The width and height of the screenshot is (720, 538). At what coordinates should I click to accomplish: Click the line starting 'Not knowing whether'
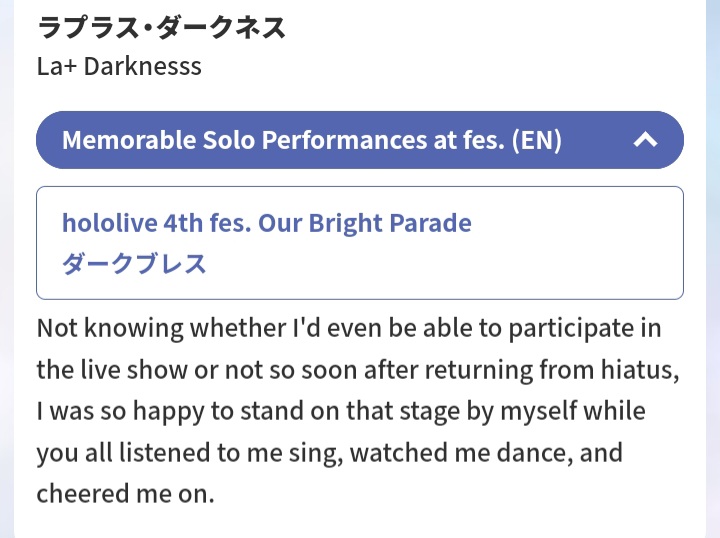(x=349, y=329)
